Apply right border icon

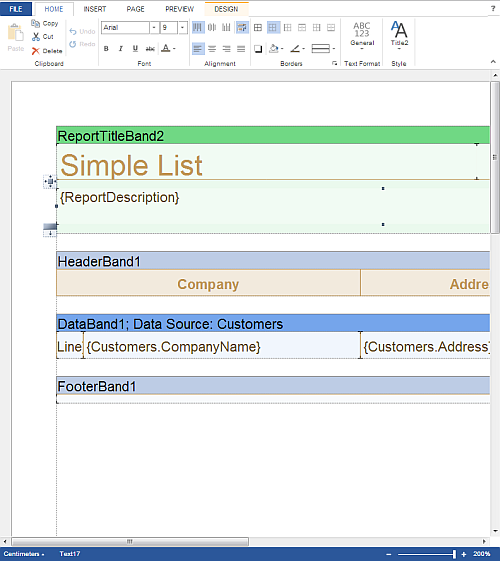(x=317, y=27)
